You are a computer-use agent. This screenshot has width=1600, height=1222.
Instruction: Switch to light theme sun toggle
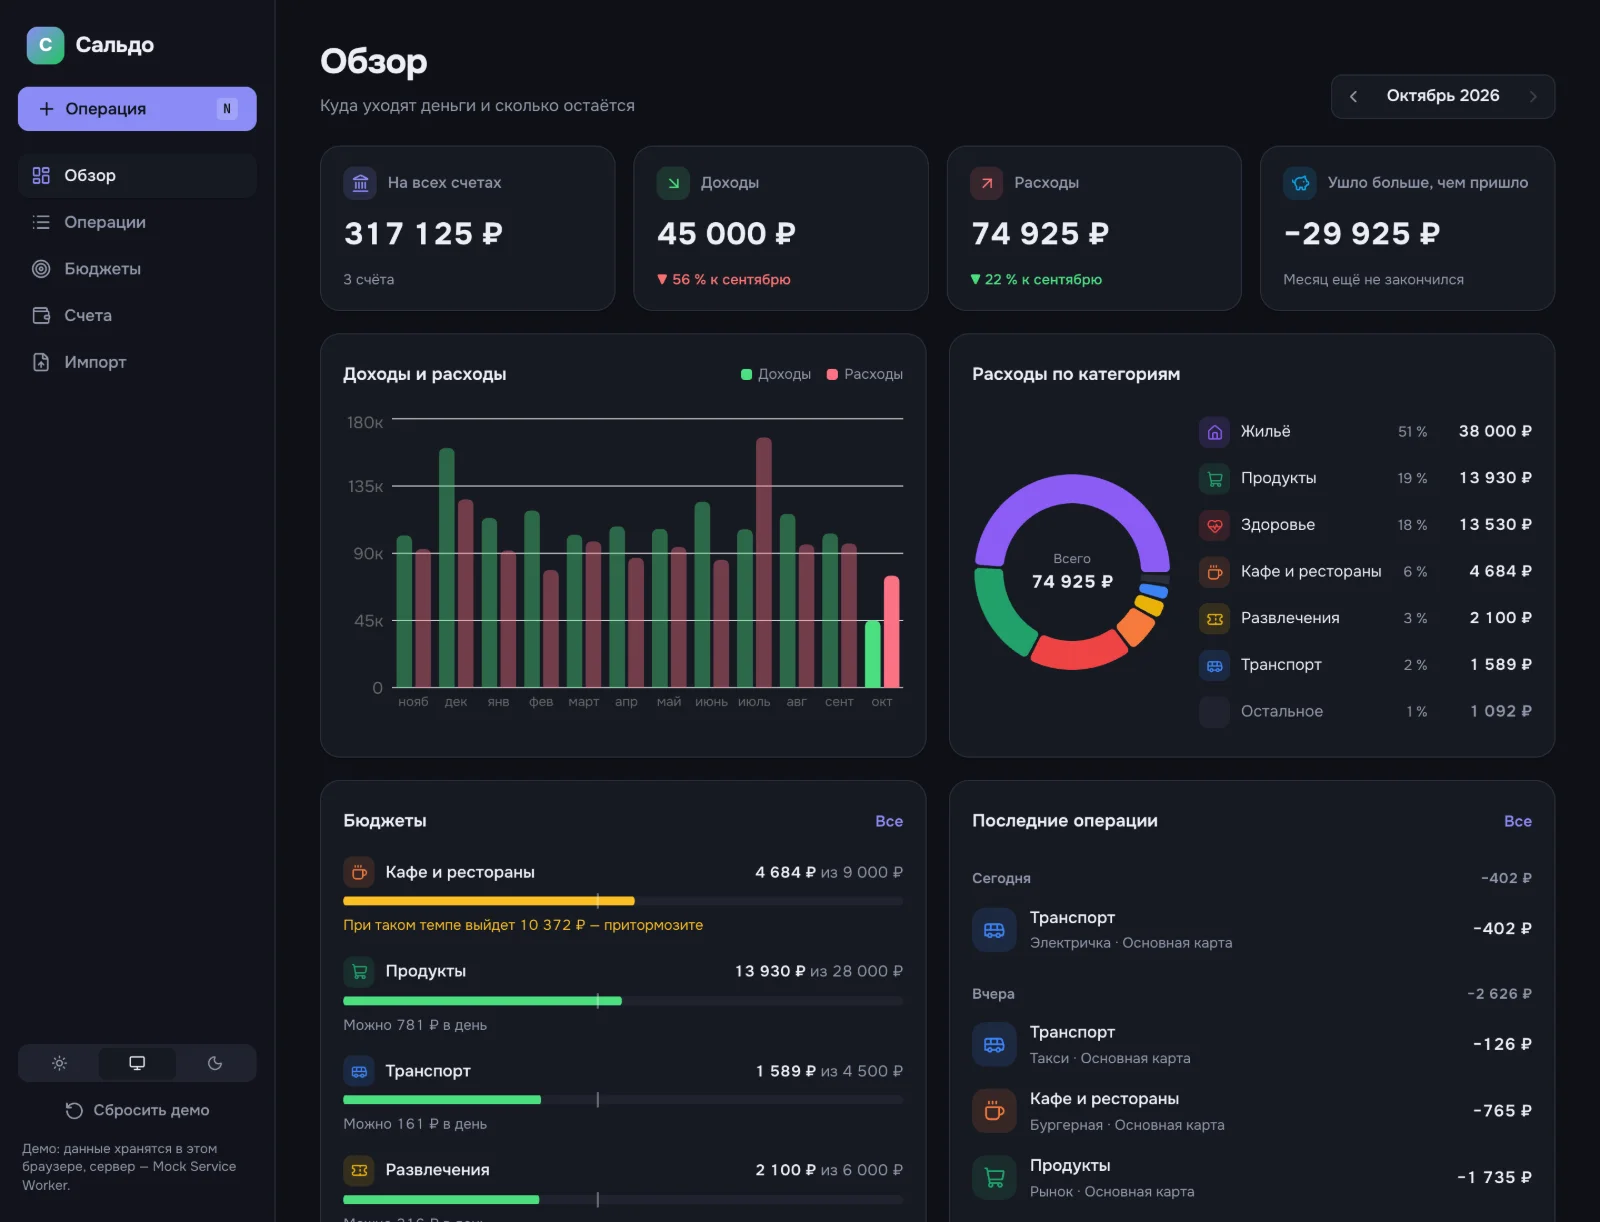click(x=59, y=1063)
